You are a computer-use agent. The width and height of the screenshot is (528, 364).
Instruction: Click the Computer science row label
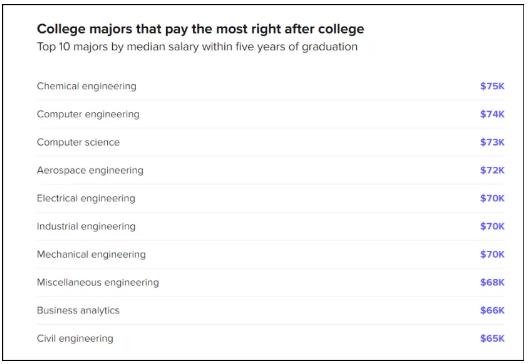point(78,142)
